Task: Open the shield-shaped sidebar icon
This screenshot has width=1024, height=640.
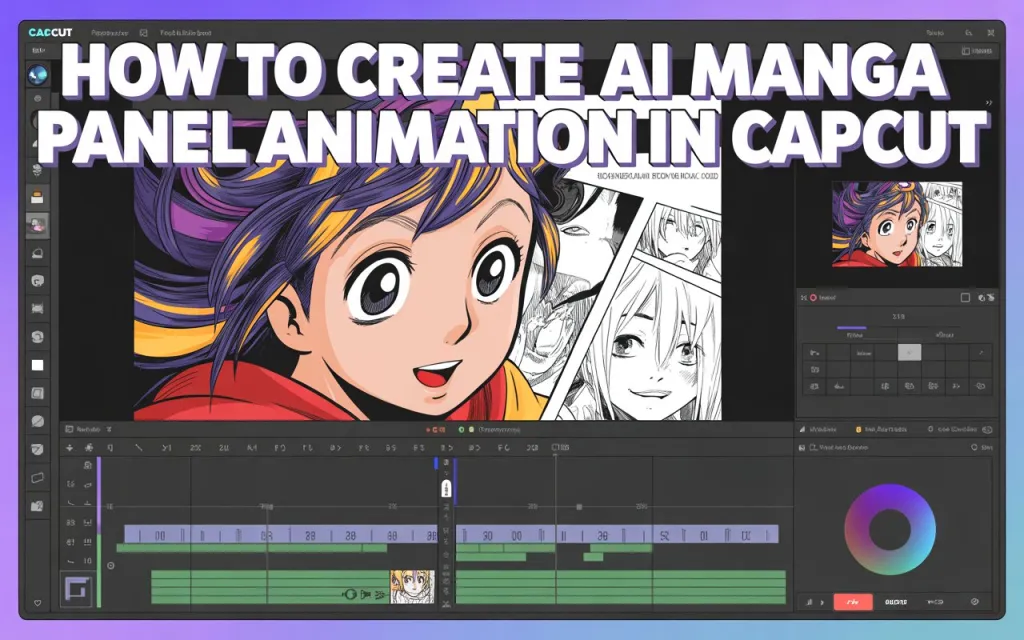Action: [x=37, y=449]
